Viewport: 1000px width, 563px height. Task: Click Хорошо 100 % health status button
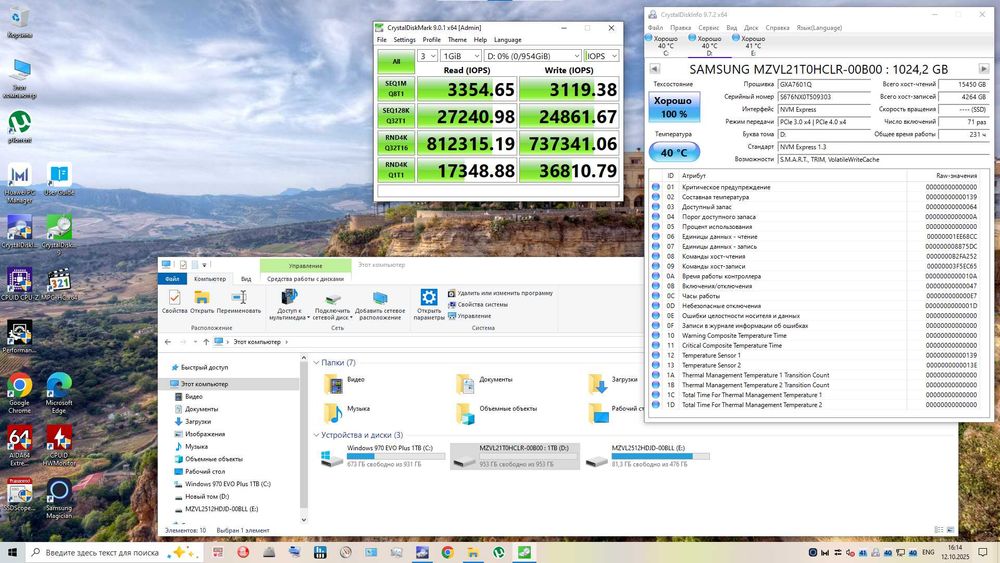[x=673, y=107]
